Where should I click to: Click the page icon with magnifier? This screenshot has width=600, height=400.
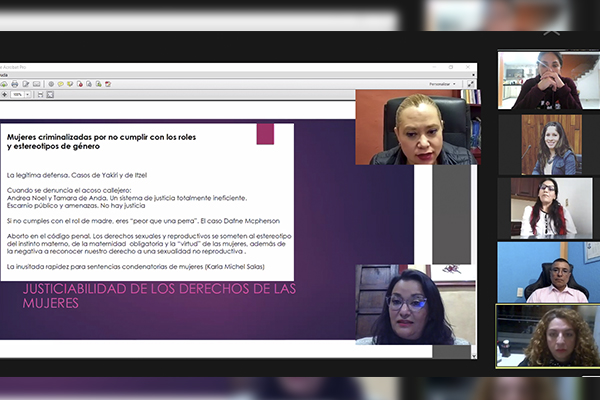pos(89,84)
